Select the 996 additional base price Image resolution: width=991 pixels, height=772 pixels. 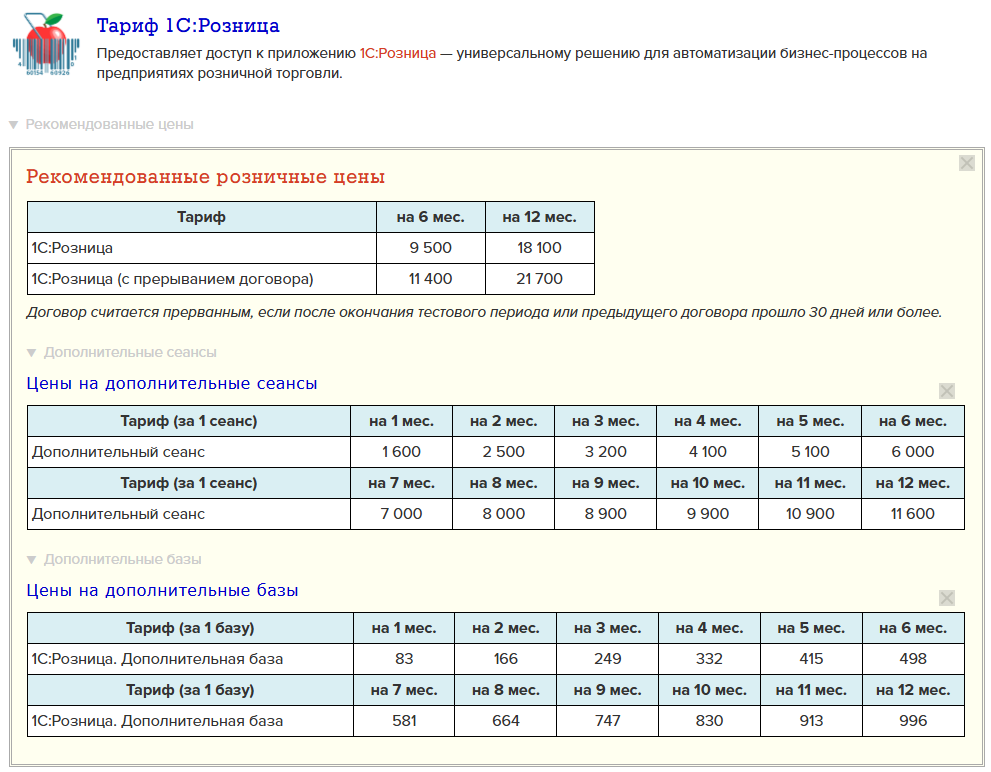tap(913, 721)
